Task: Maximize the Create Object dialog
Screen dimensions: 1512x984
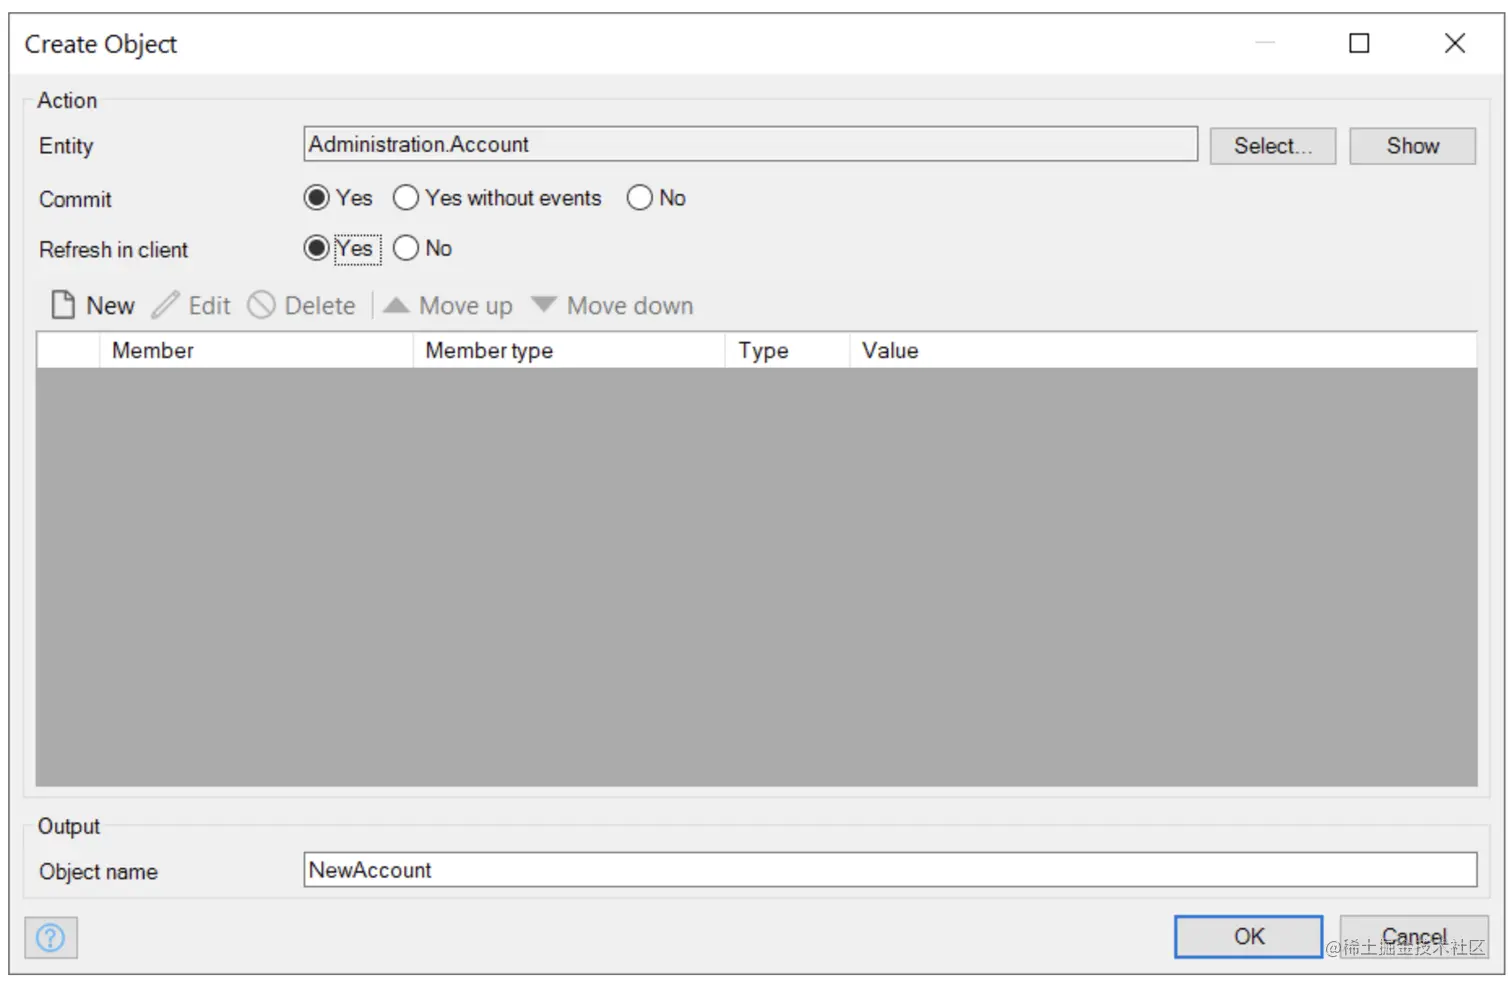Action: click(1359, 43)
